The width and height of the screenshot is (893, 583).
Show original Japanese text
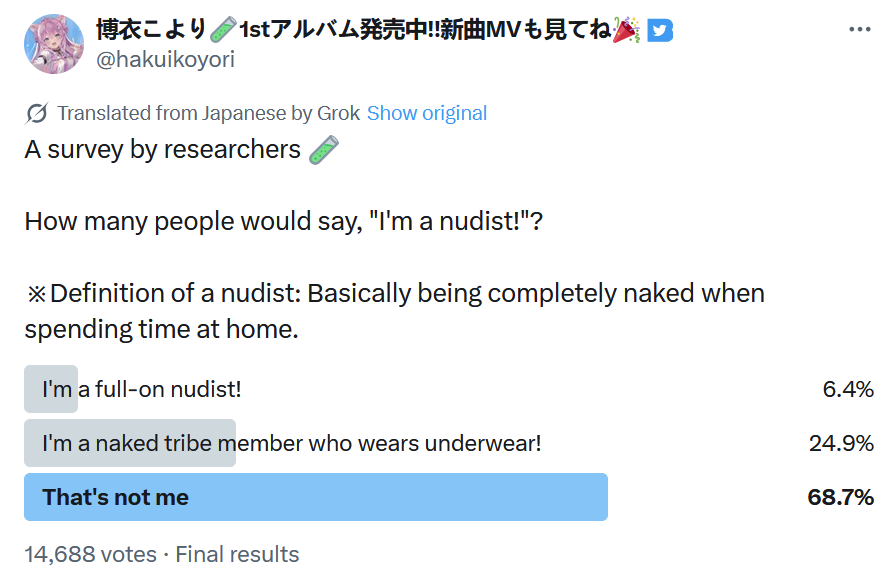click(427, 113)
